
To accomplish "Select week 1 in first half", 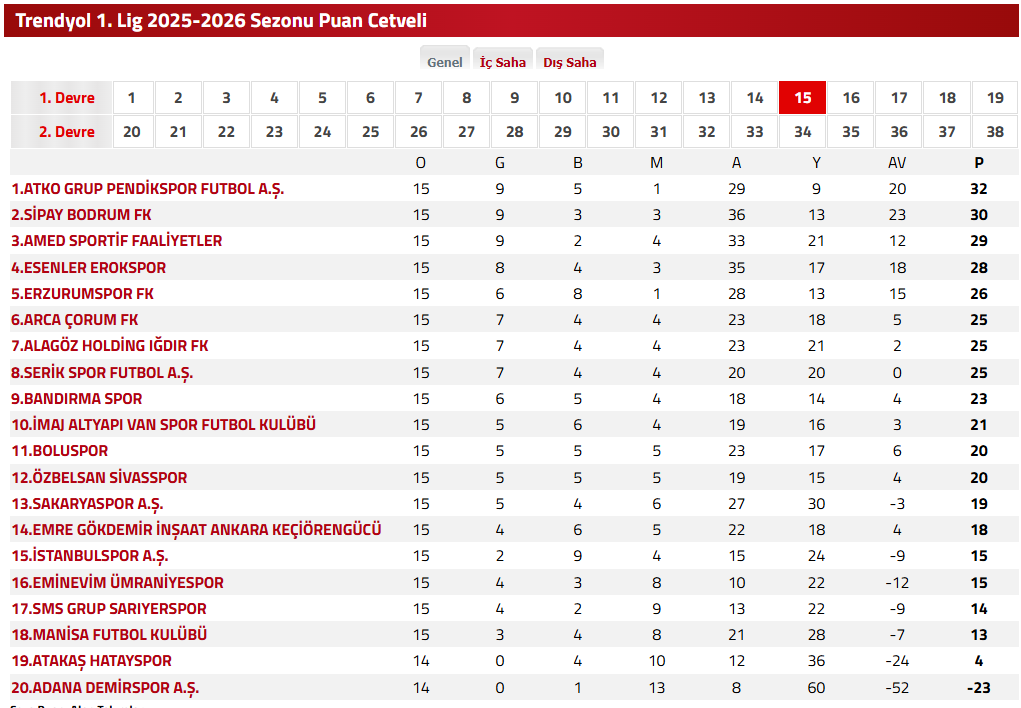I will pos(131,98).
